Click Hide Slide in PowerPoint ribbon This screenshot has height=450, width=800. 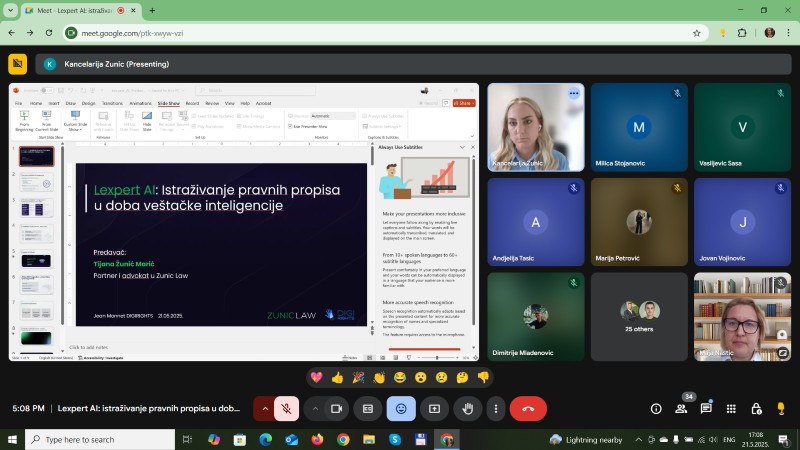pyautogui.click(x=147, y=121)
